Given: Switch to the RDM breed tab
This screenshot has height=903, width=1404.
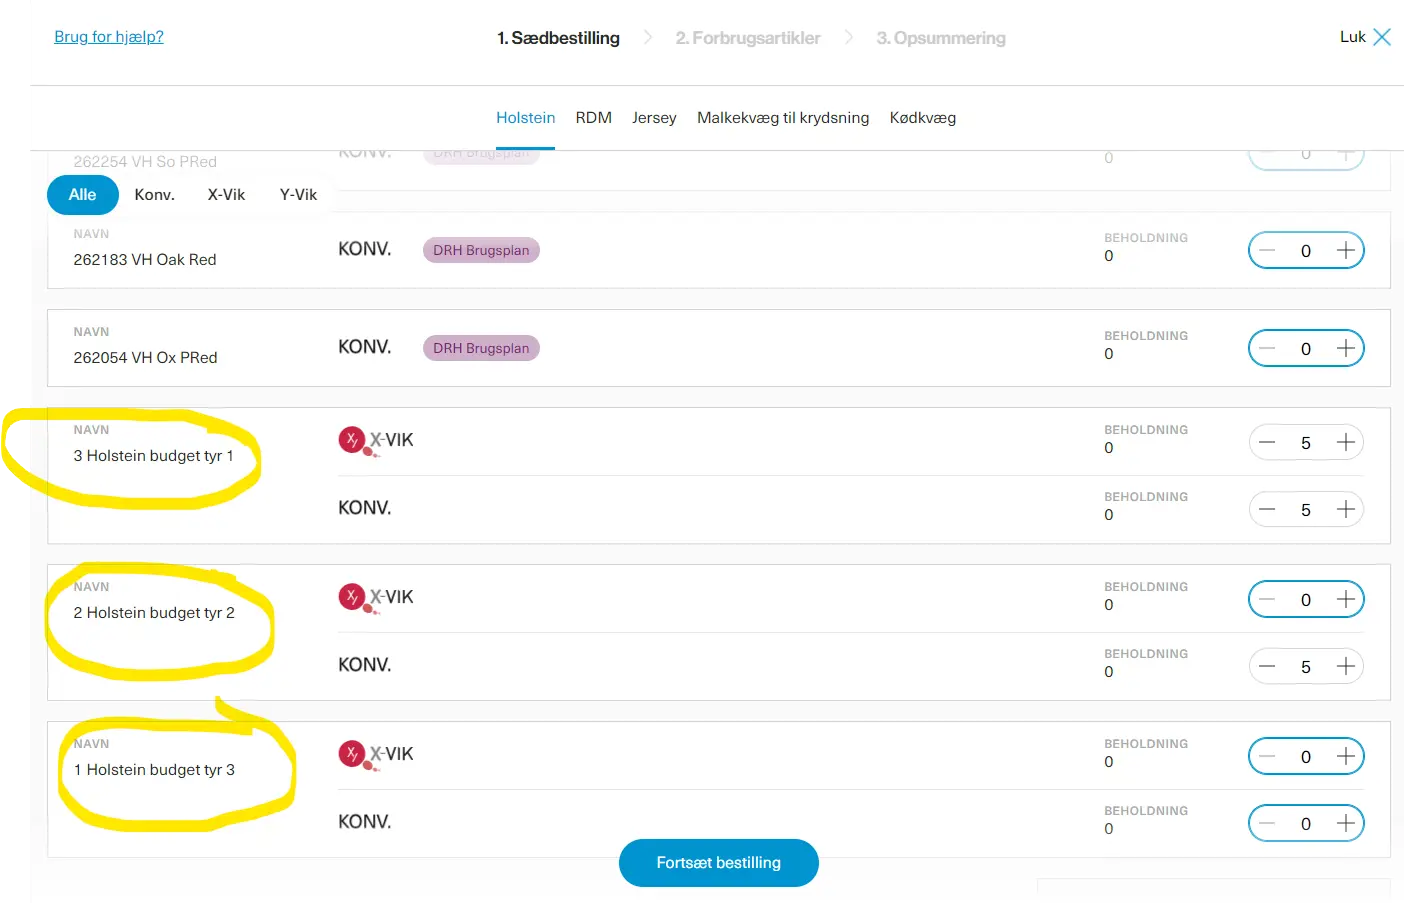Looking at the screenshot, I should point(593,118).
